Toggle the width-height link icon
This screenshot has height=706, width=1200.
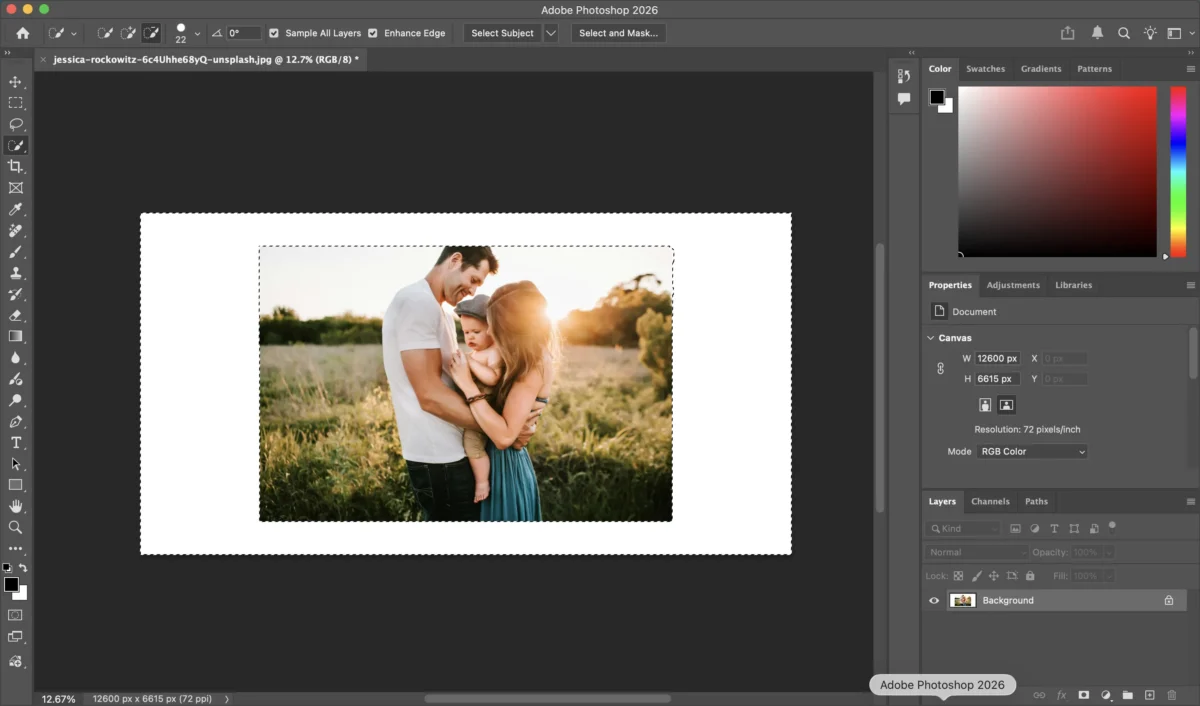pos(940,368)
